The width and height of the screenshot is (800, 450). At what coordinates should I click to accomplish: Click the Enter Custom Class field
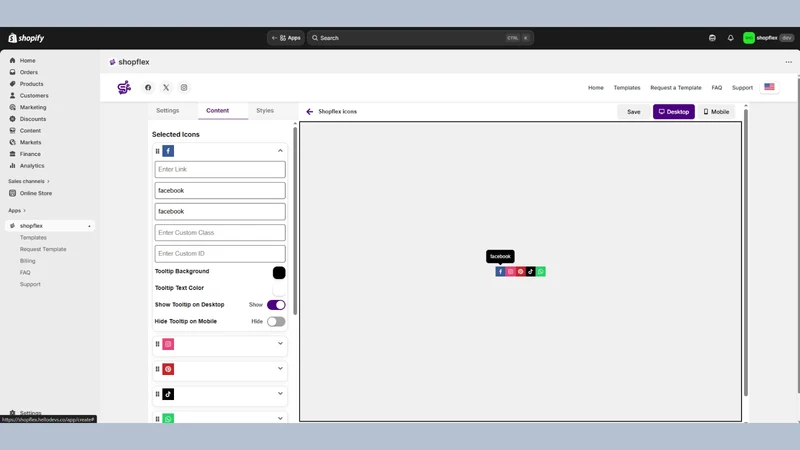point(220,233)
